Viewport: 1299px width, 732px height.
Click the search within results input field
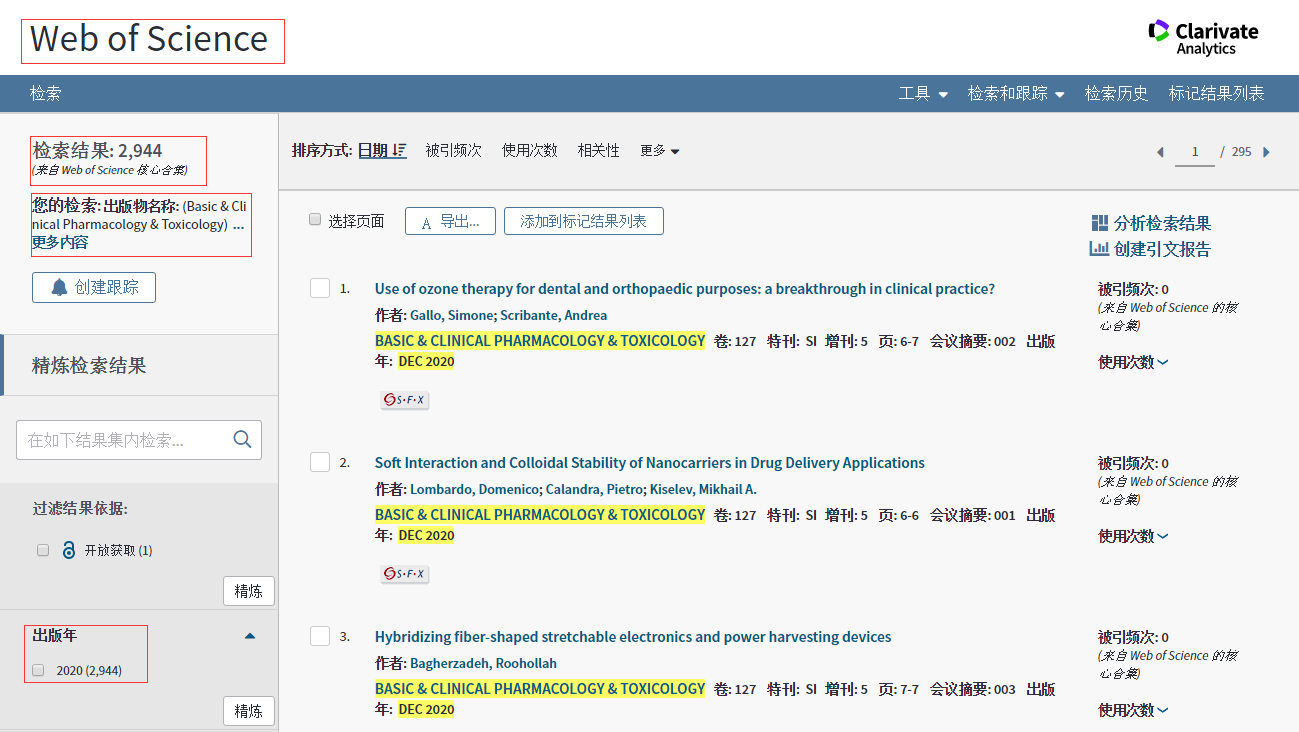coord(124,440)
